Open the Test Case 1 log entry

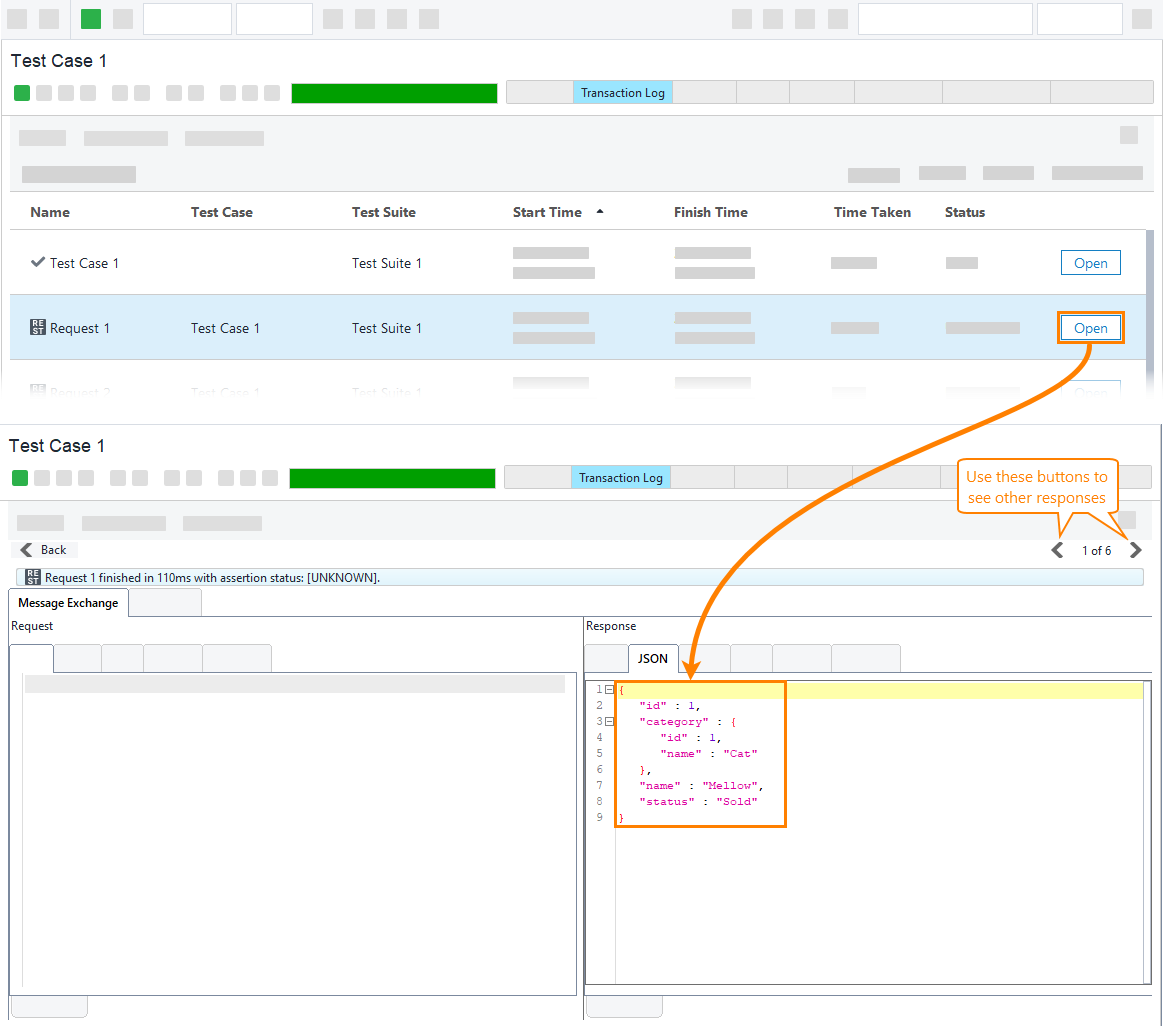pyautogui.click(x=1090, y=262)
